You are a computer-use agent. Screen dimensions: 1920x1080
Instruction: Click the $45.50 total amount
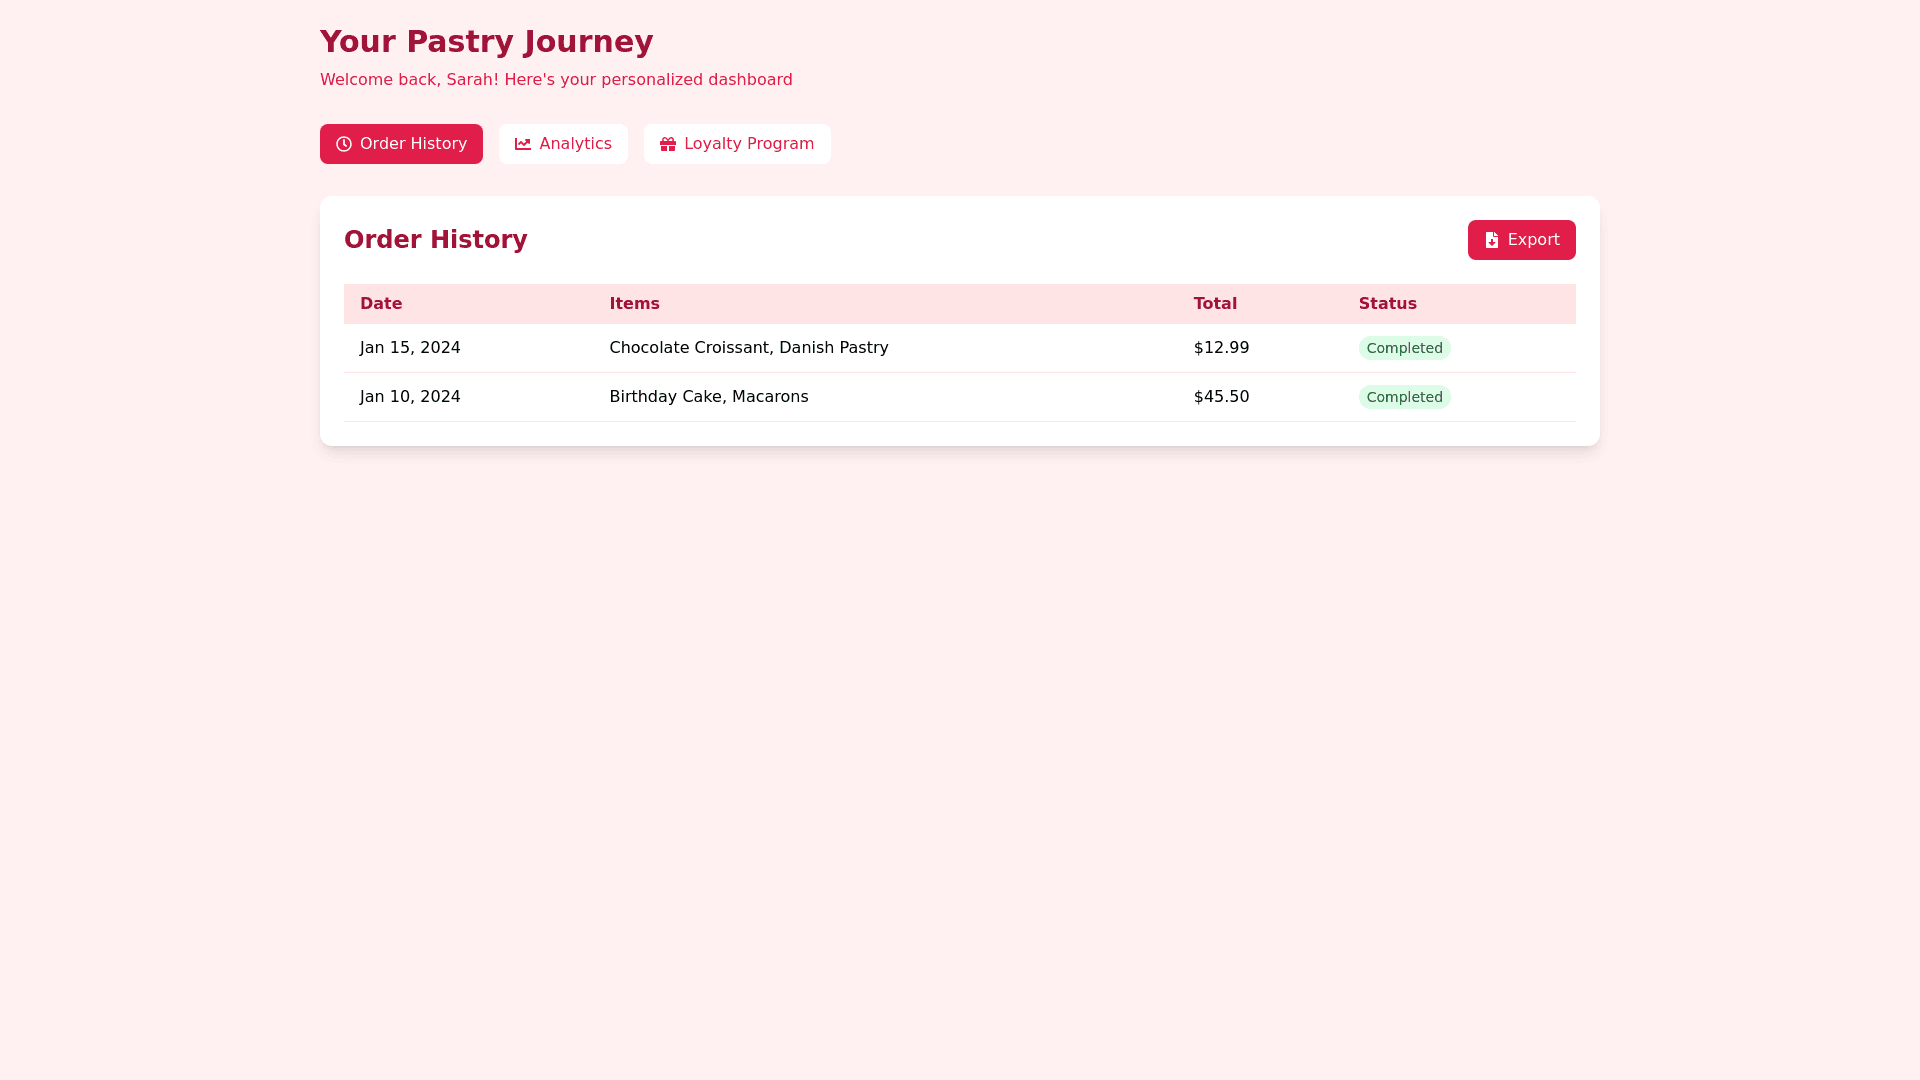click(1221, 397)
